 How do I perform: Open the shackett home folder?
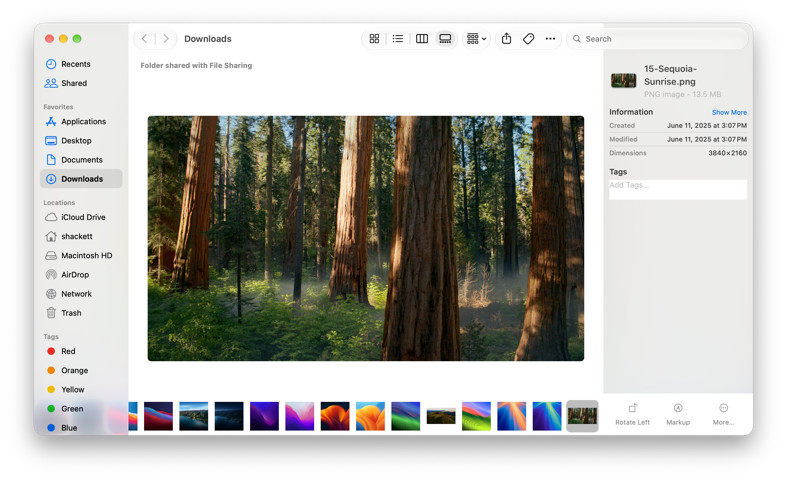(x=81, y=236)
